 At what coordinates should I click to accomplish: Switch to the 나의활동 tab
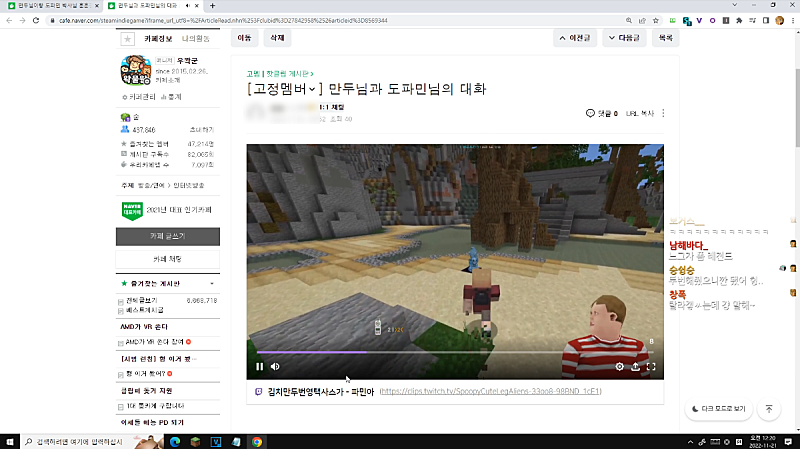pos(196,38)
